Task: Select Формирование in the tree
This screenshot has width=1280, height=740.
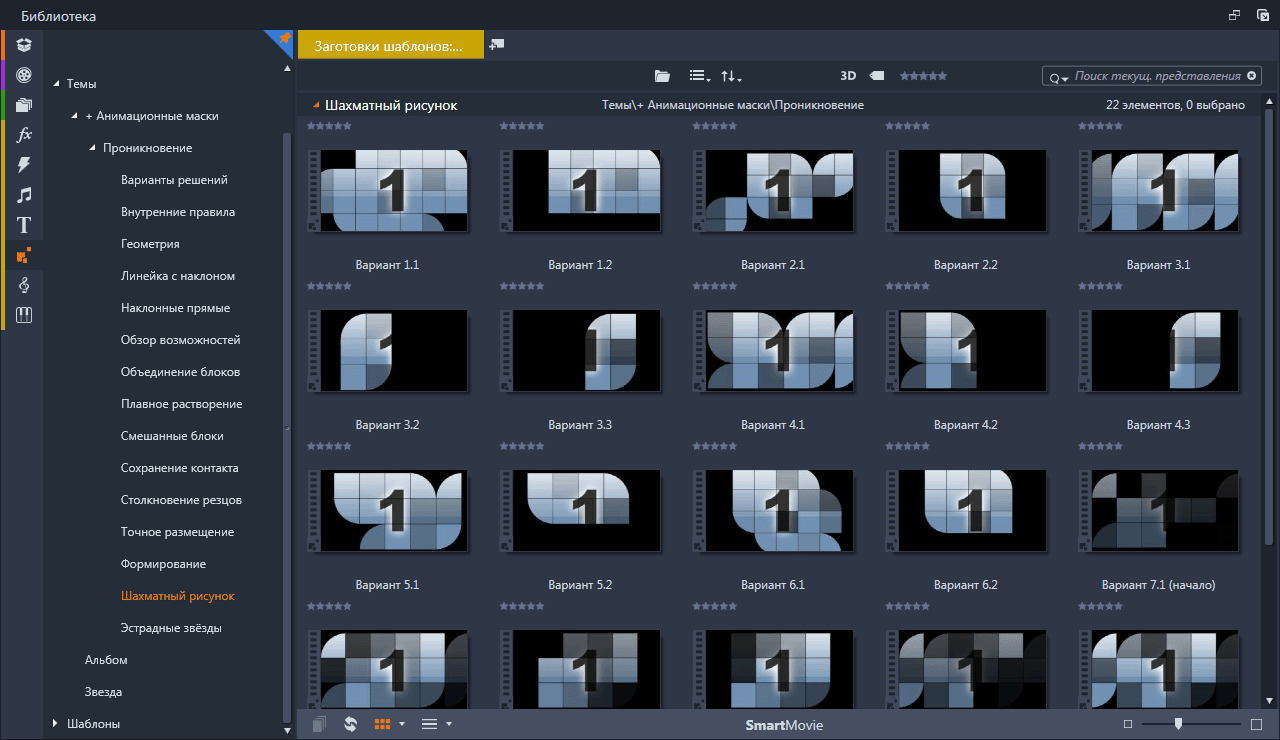Action: point(163,564)
